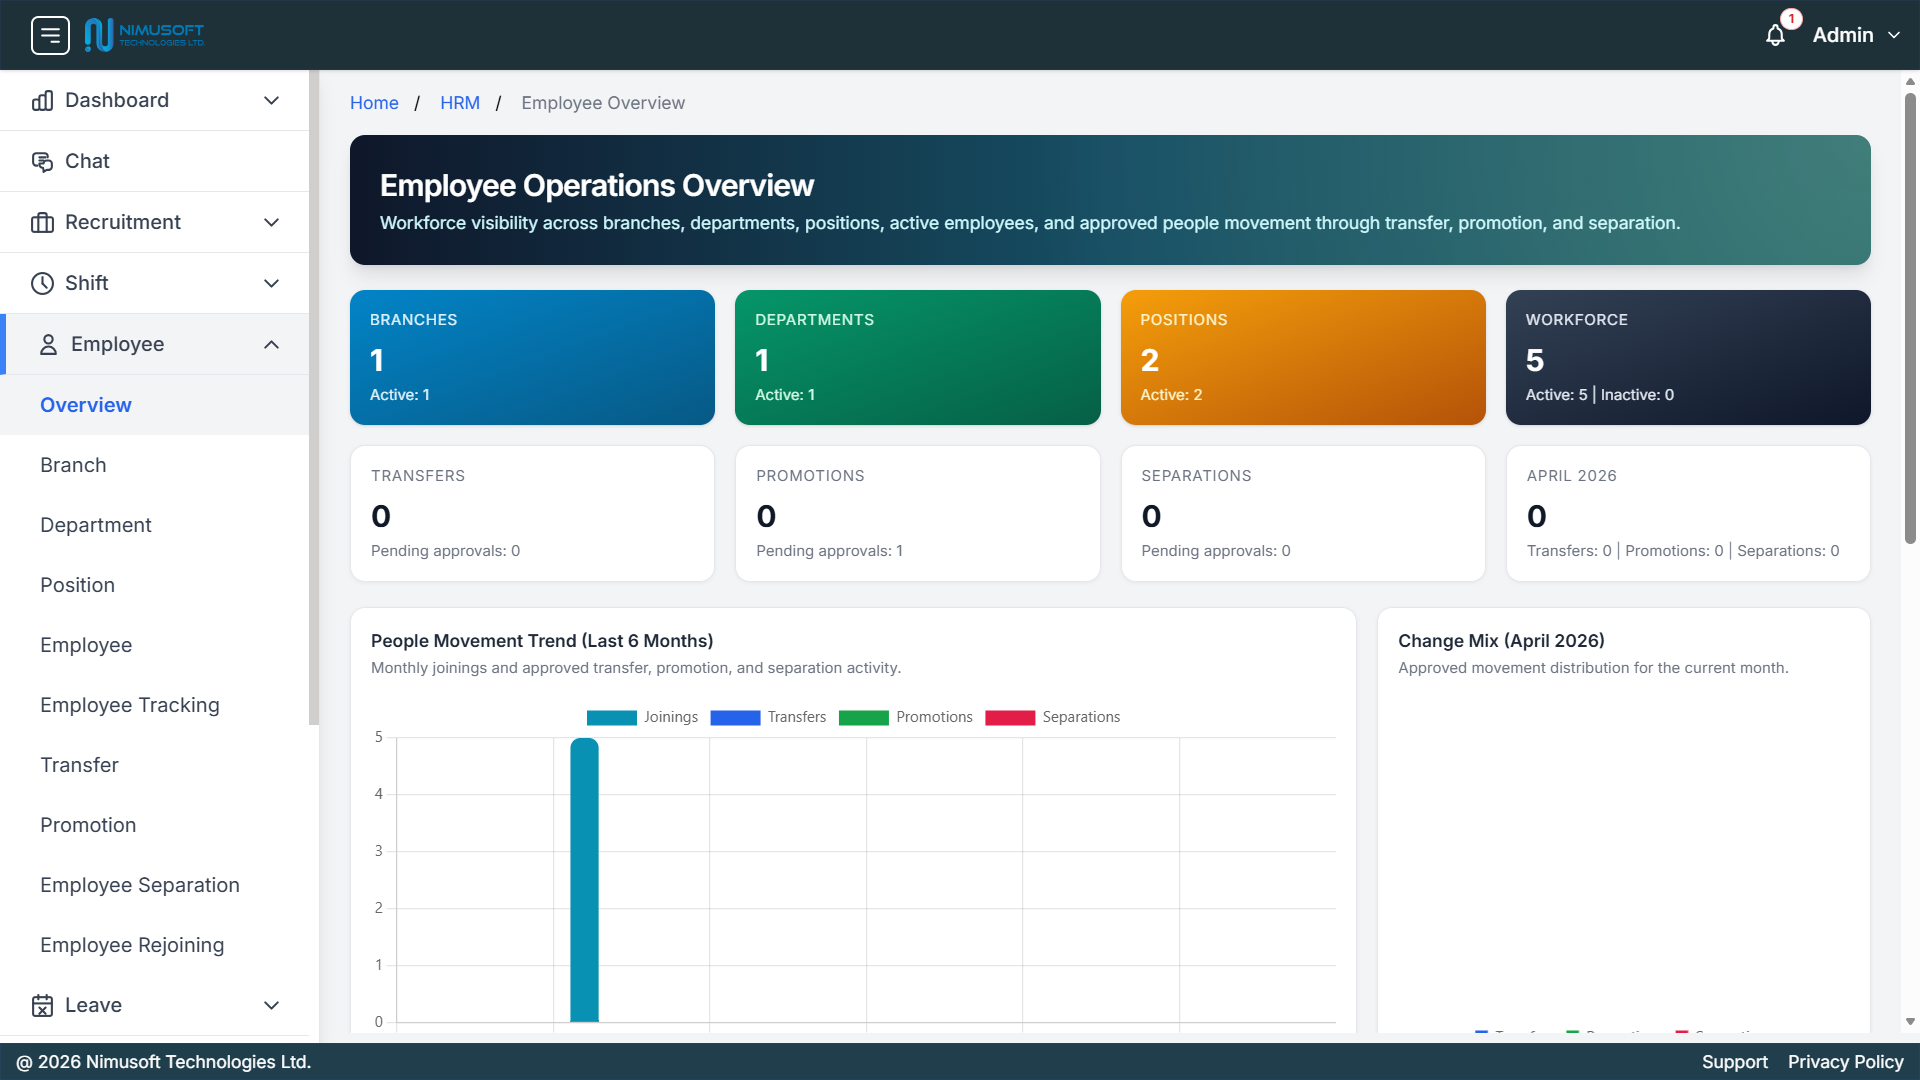The width and height of the screenshot is (1920, 1080).
Task: Click the Shift clock icon
Action: point(42,283)
